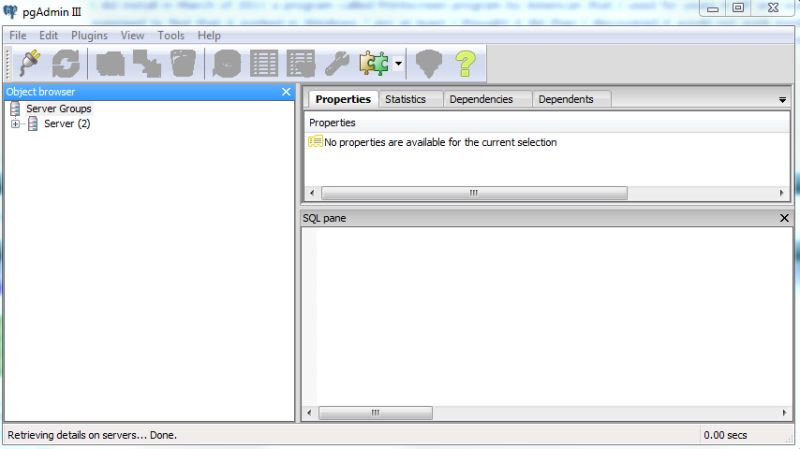Image resolution: width=800 pixels, height=449 pixels.
Task: Click the SQL pane left scroll arrow
Action: [309, 412]
